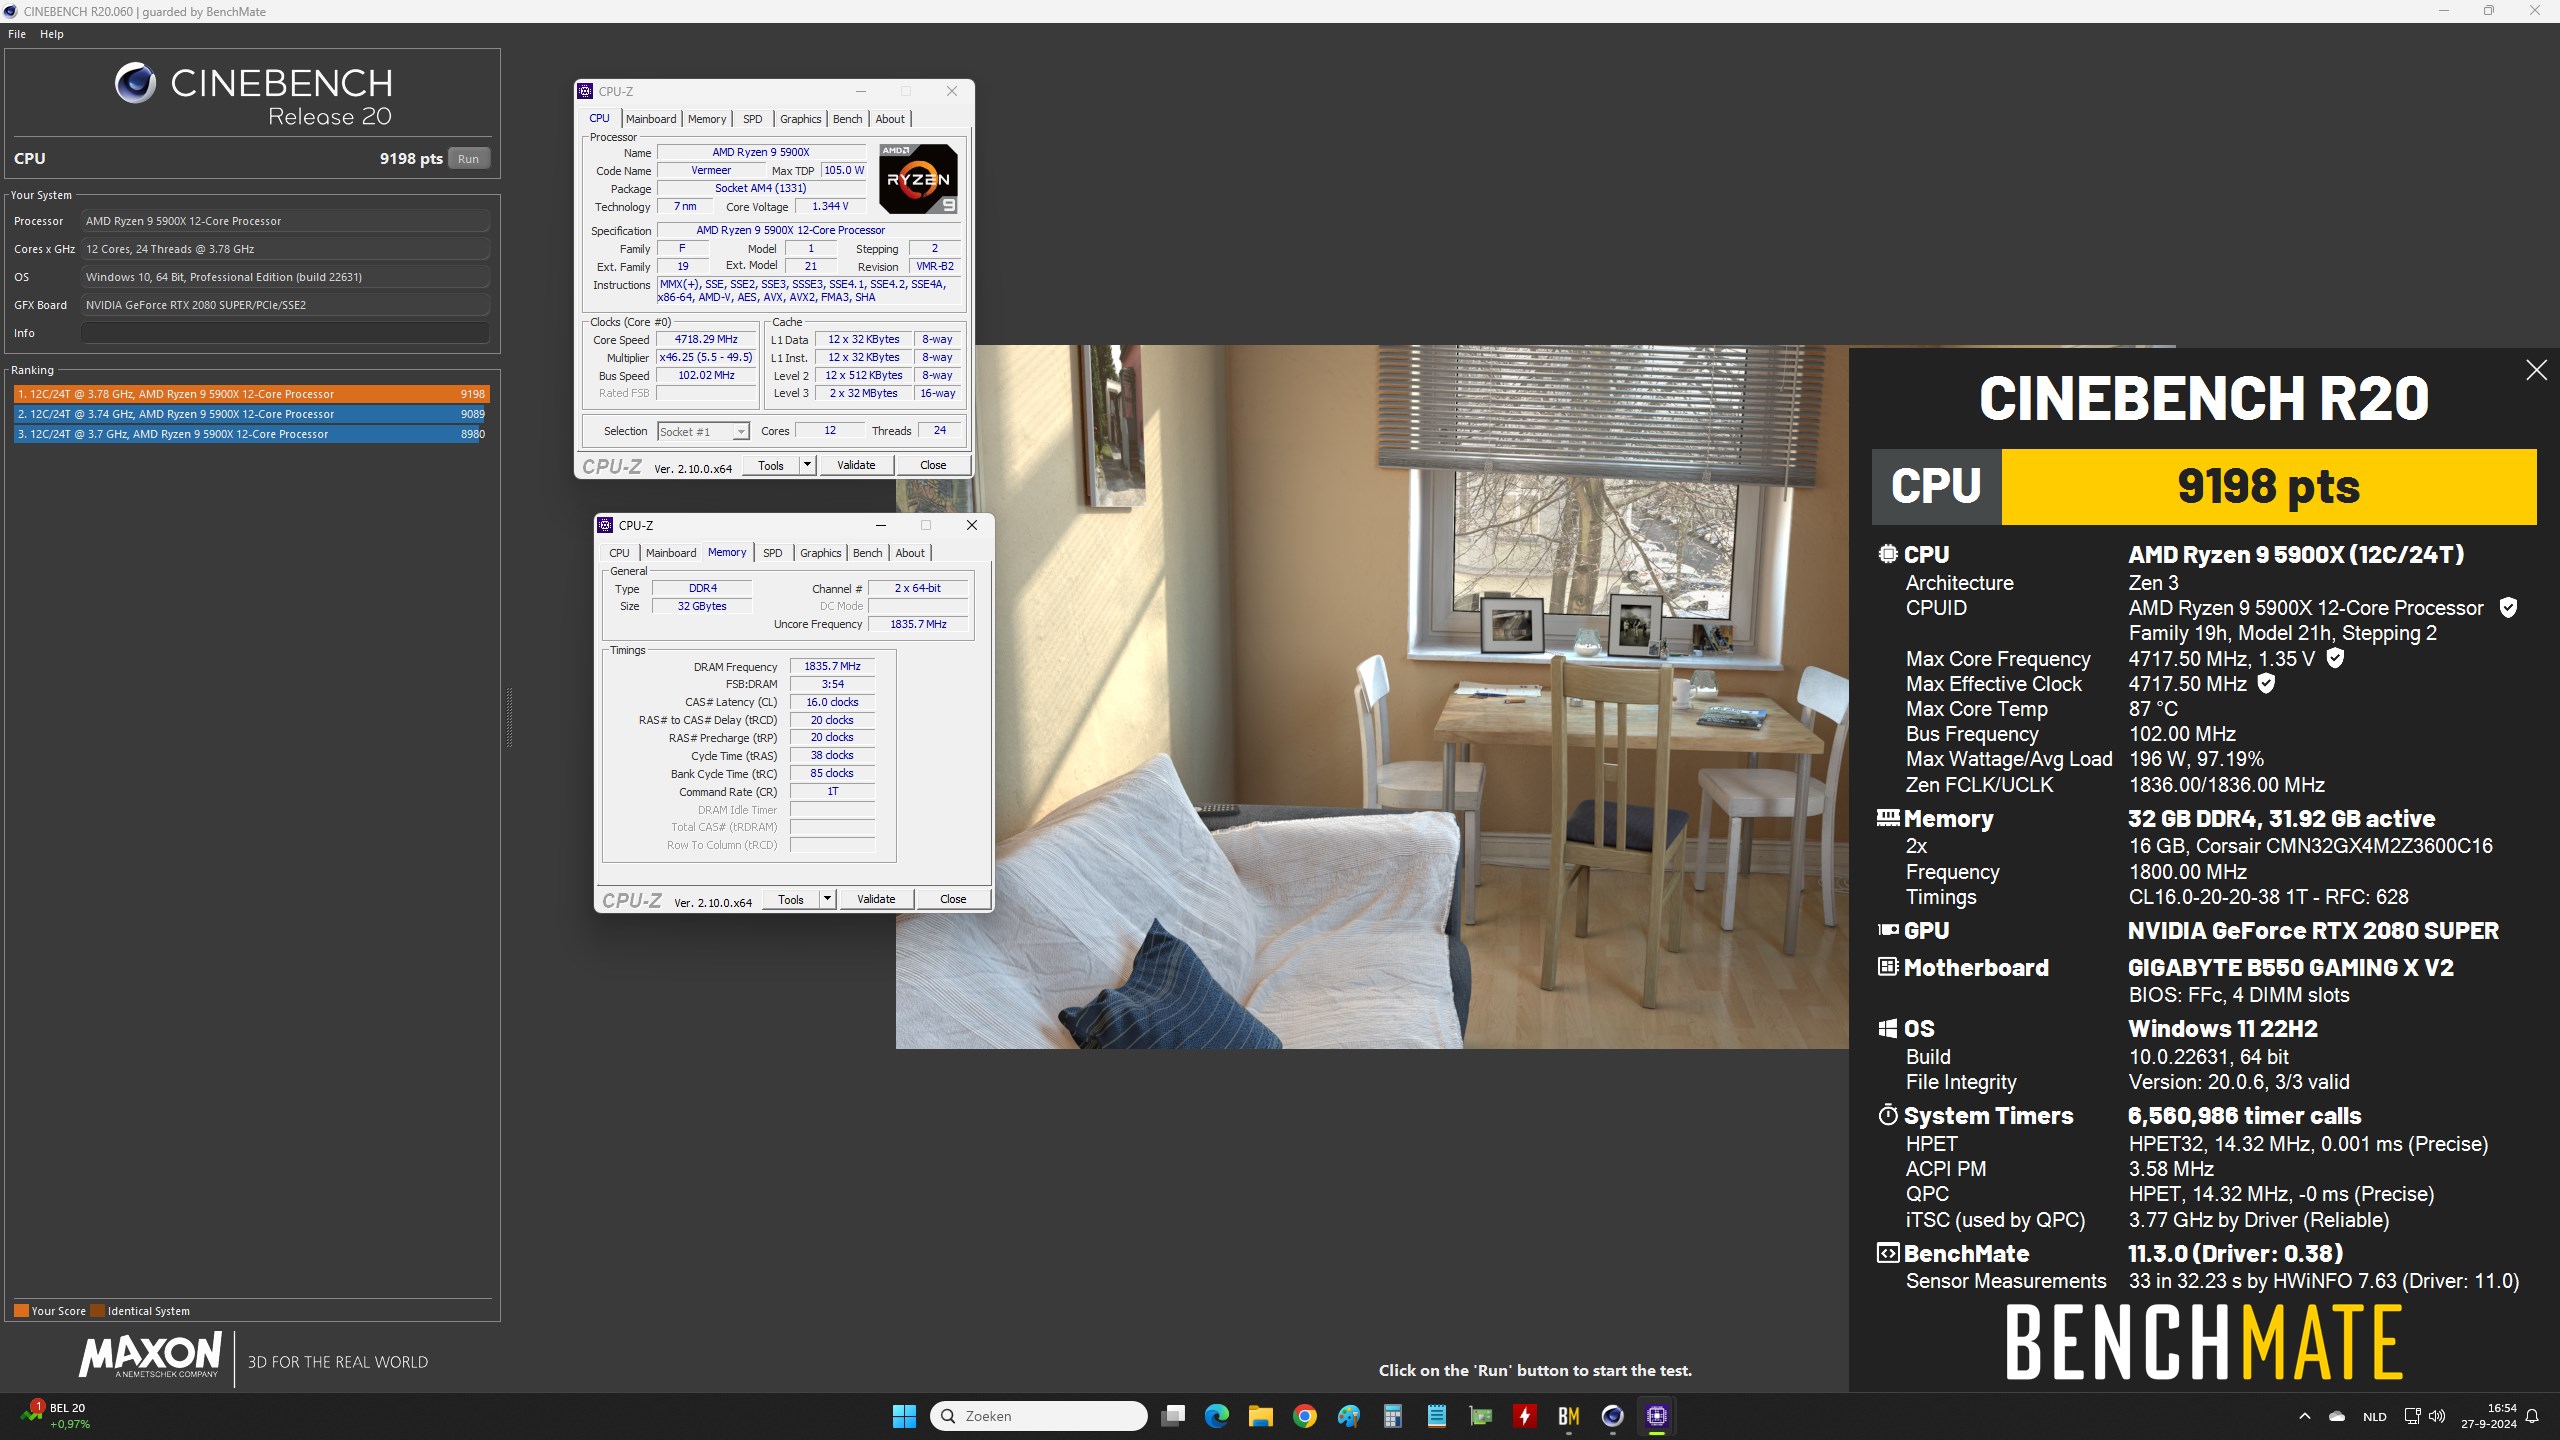Open notifications bell icon
This screenshot has height=1440, width=2560.
(2532, 1416)
